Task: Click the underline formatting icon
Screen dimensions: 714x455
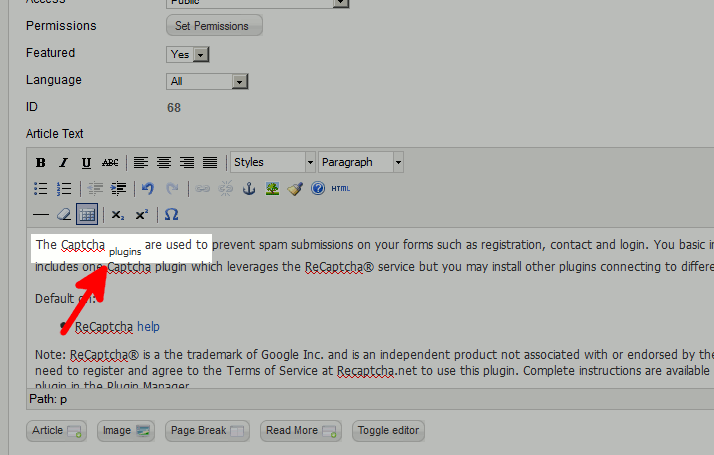Action: (86, 163)
